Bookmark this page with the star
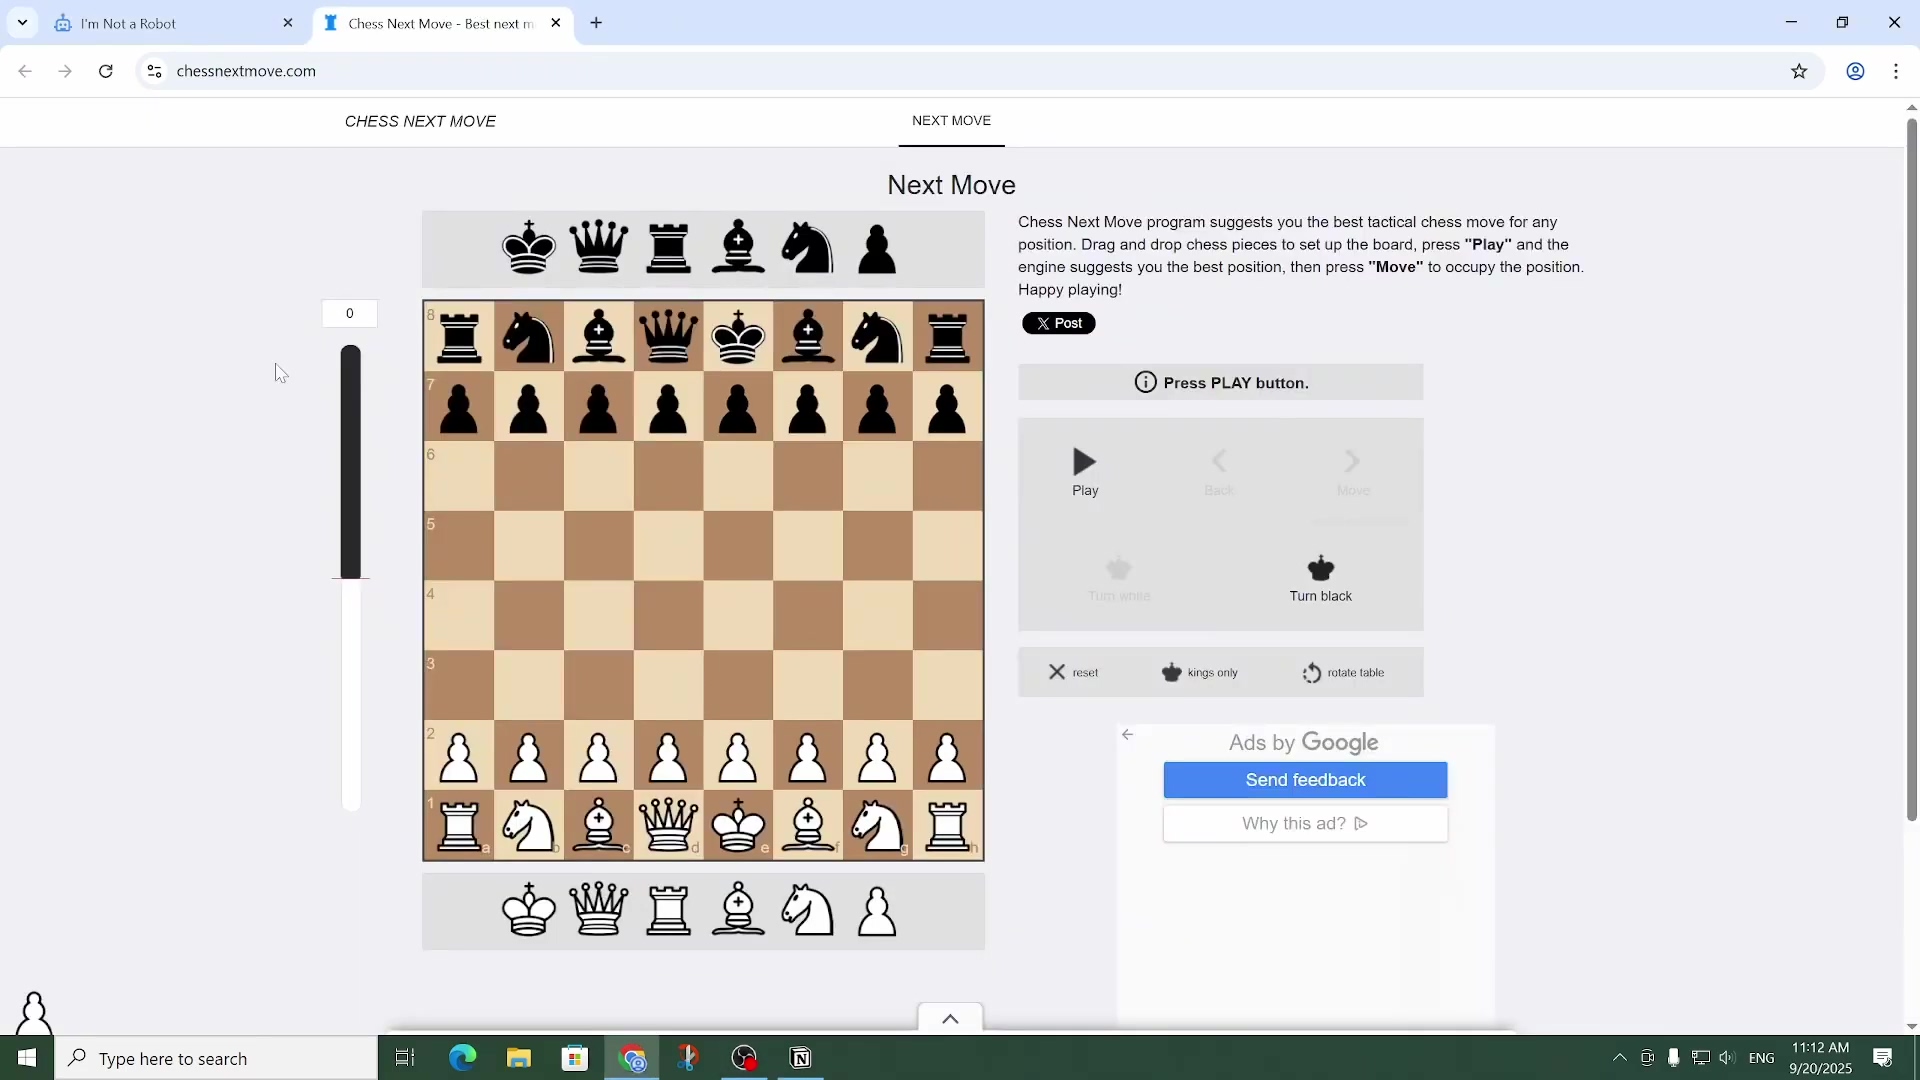1920x1080 pixels. [x=1799, y=71]
